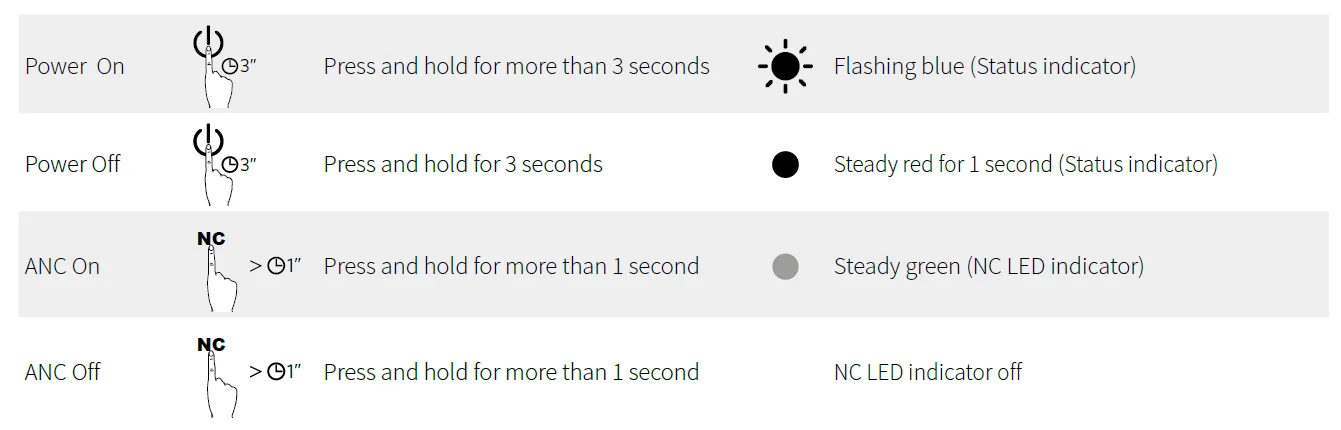The width and height of the screenshot is (1341, 430).
Task: Click "Press and hold for more than 3 seconds"
Action: coord(516,67)
